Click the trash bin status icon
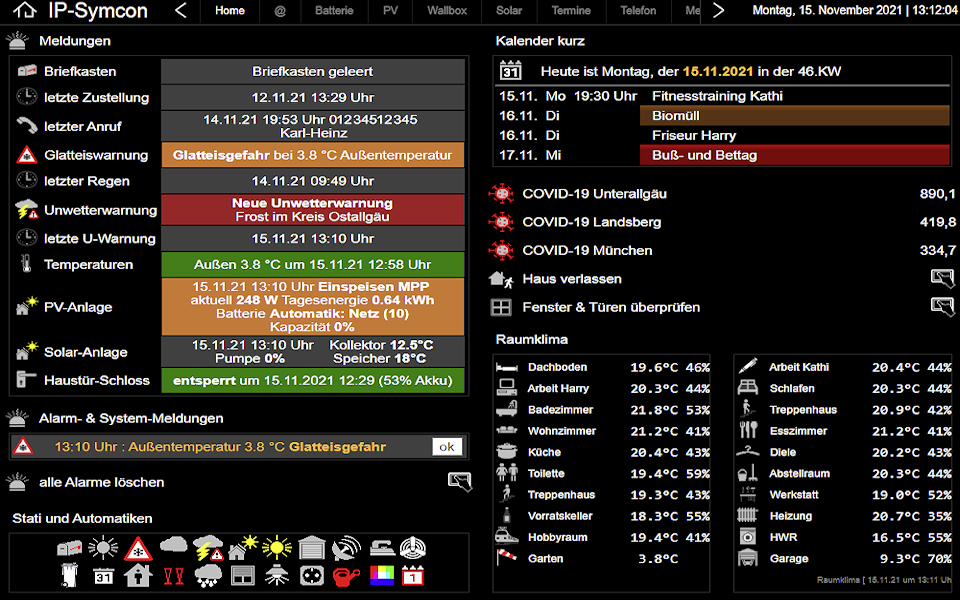This screenshot has width=960, height=600. click(69, 575)
